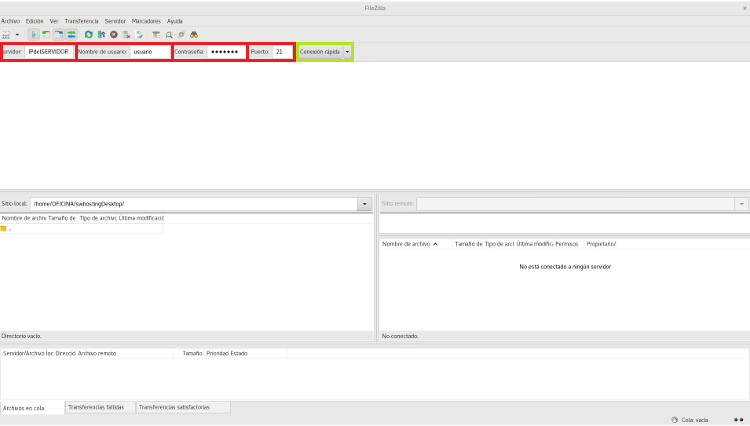
Task: Refresh the file and folder lists
Action: [88, 34]
